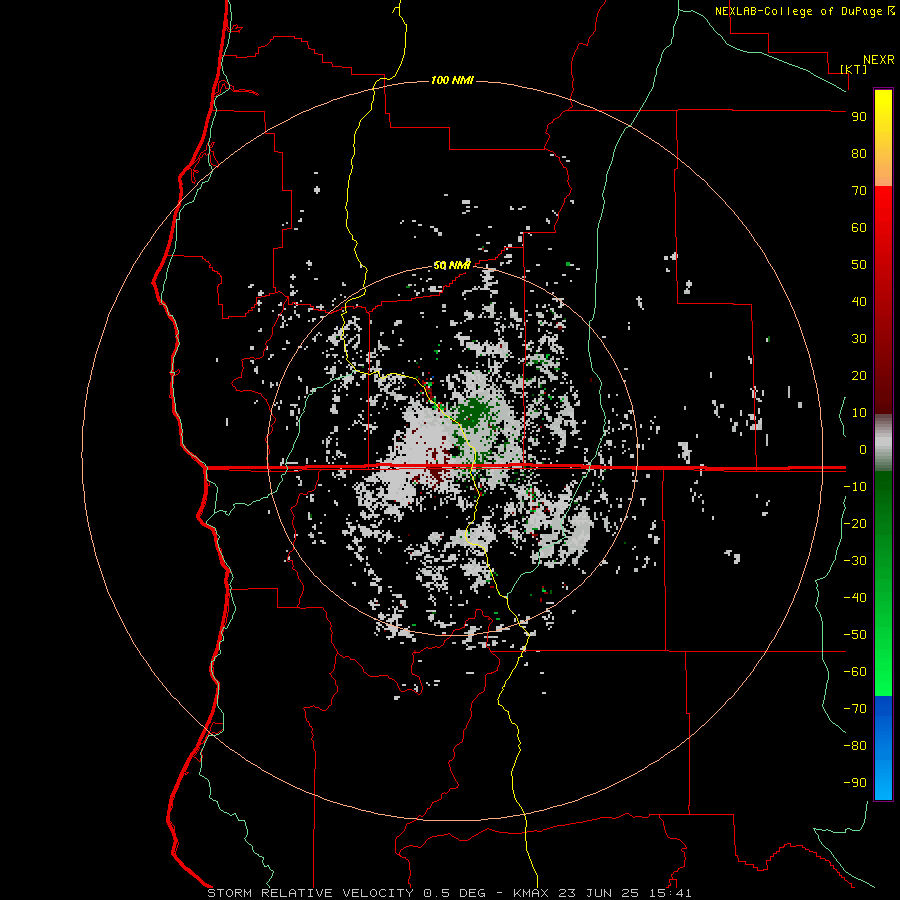This screenshot has height=900, width=900.
Task: Click the KMAX station identifier
Action: (x=531, y=893)
